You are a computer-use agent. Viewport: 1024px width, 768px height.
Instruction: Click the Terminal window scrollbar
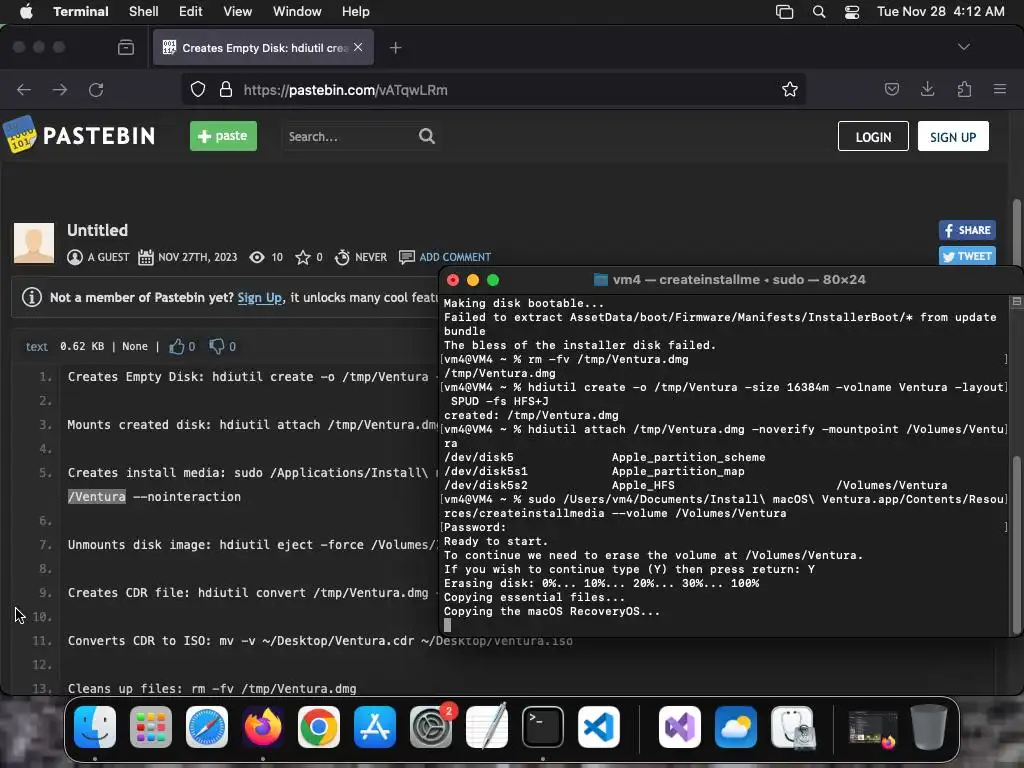(1016, 546)
